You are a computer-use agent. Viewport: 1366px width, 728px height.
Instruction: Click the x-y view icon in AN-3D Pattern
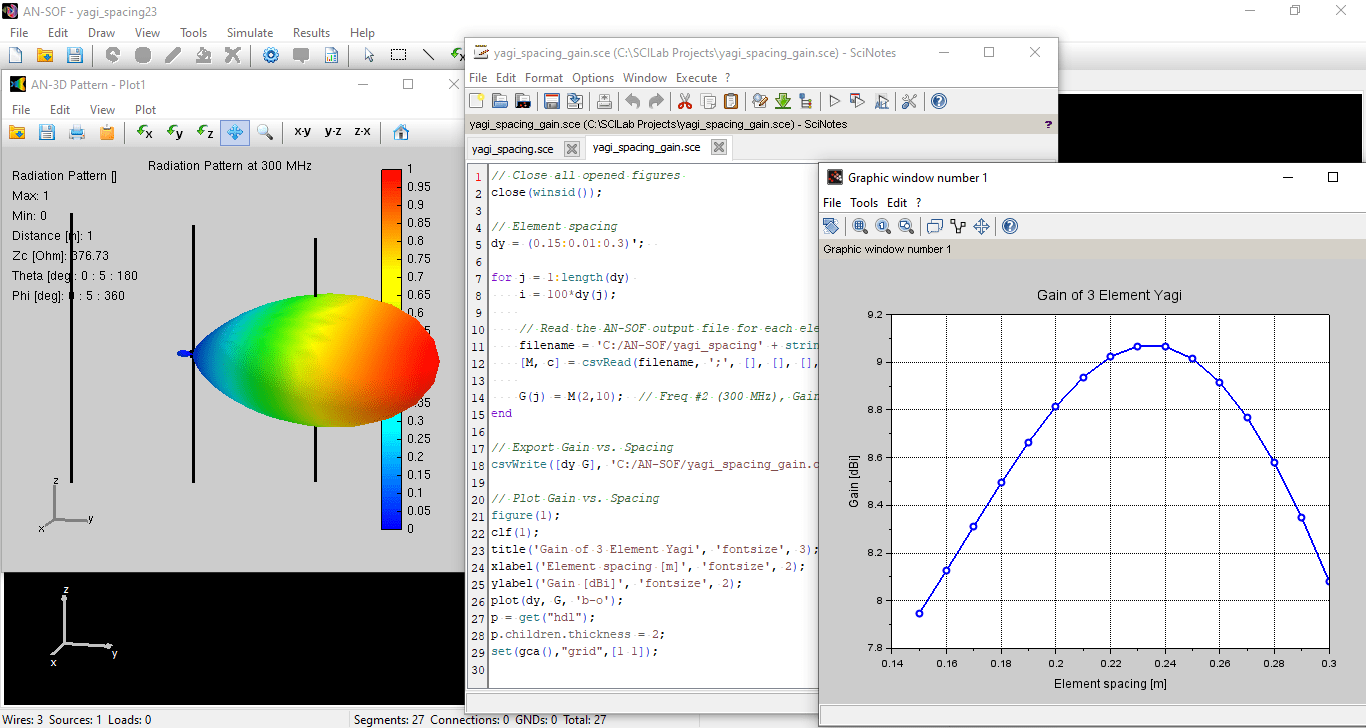pyautogui.click(x=302, y=131)
